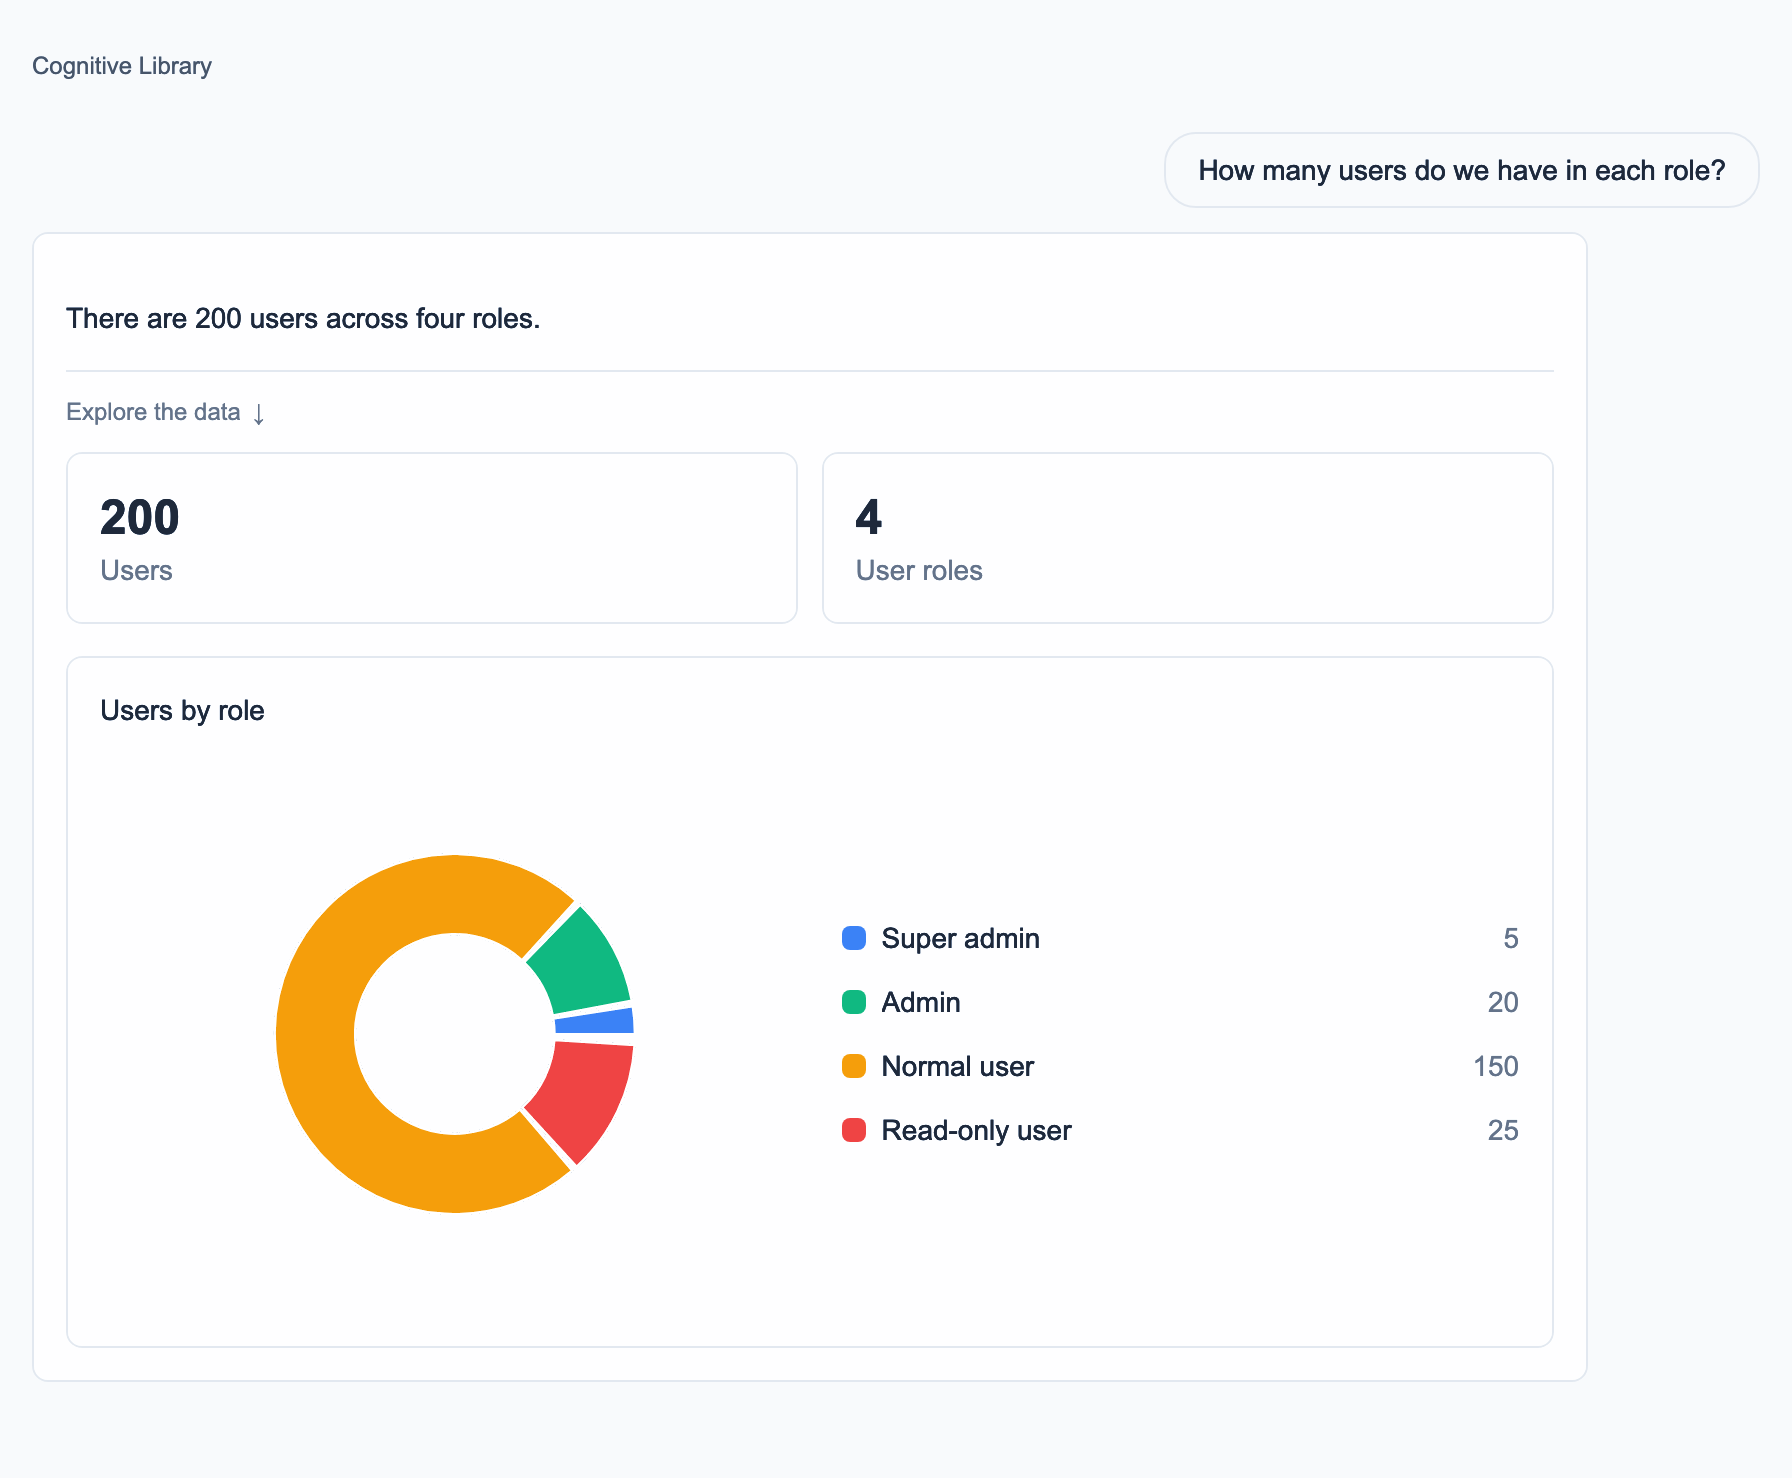This screenshot has height=1478, width=1792.
Task: Click the Cognitive Library title
Action: pyautogui.click(x=122, y=66)
